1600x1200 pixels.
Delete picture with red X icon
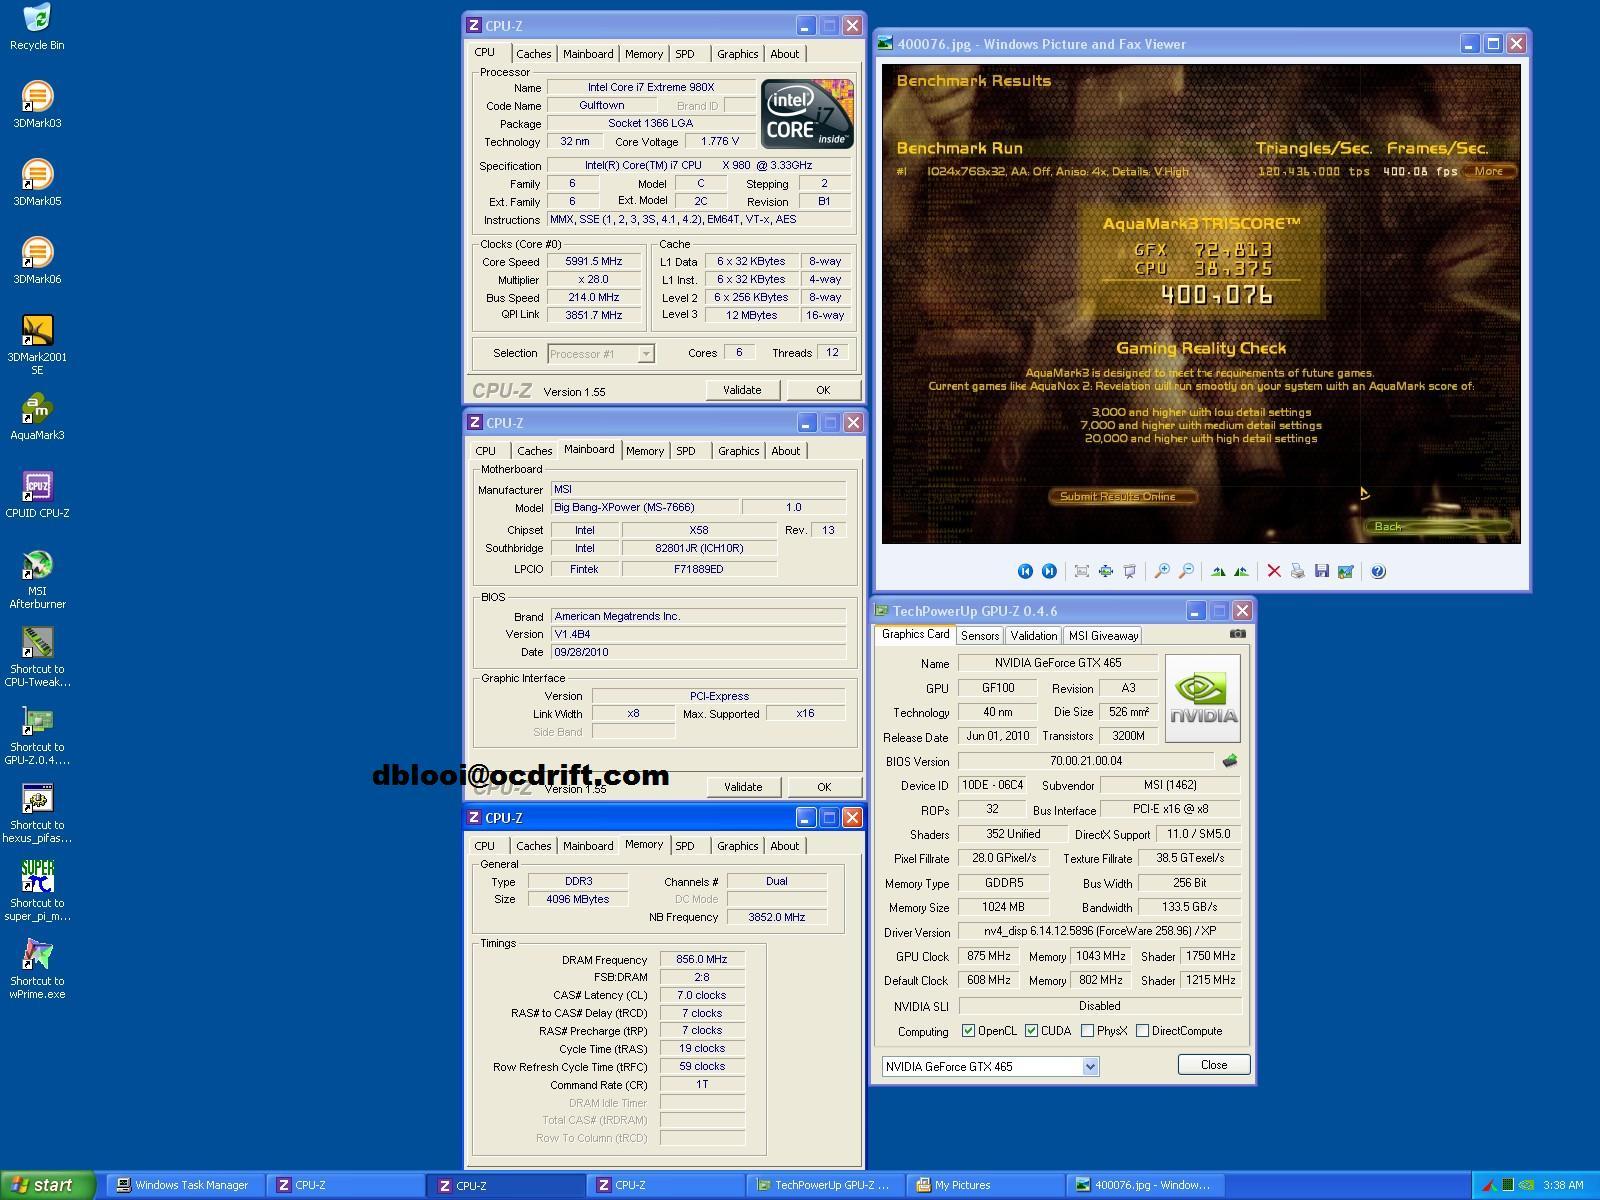1274,571
